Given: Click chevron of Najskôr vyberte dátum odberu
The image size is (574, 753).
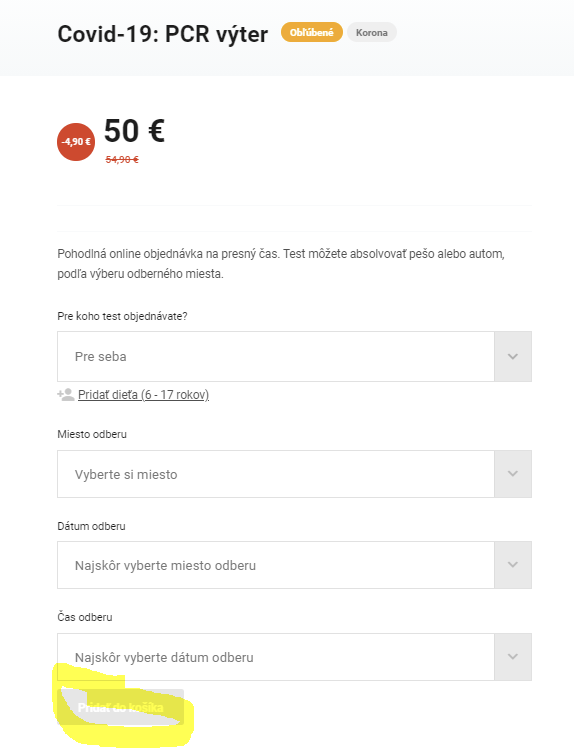Looking at the screenshot, I should pos(513,656).
